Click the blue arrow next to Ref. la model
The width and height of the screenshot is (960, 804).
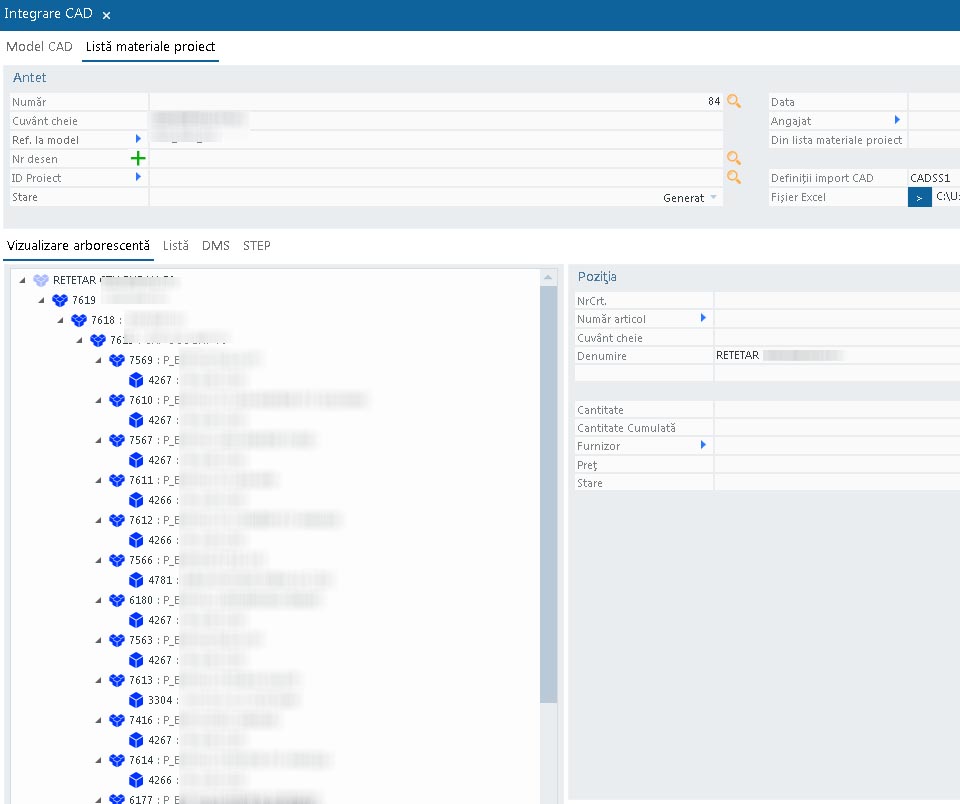[x=138, y=139]
